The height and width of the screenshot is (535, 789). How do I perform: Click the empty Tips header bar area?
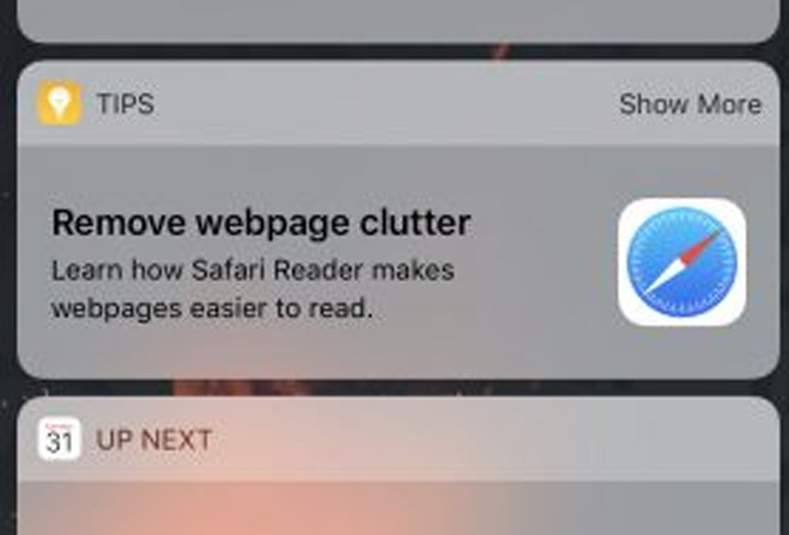[x=386, y=104]
